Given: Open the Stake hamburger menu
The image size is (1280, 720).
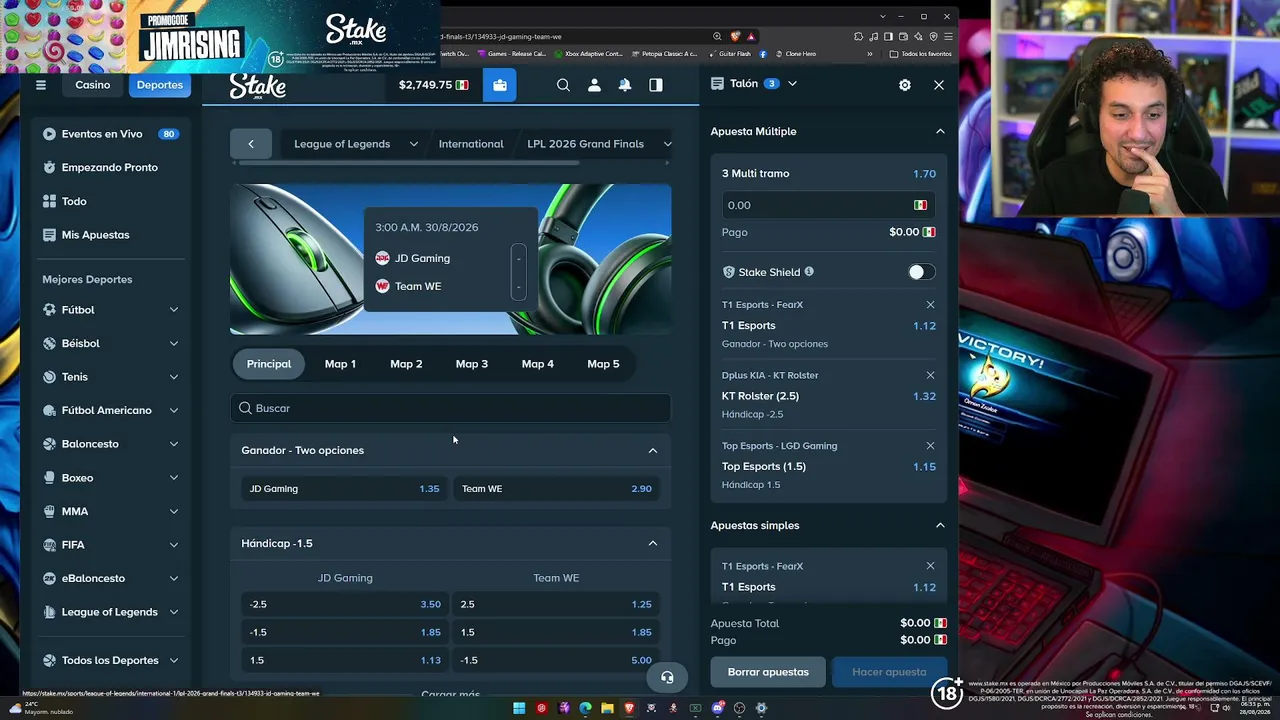Looking at the screenshot, I should [x=41, y=85].
